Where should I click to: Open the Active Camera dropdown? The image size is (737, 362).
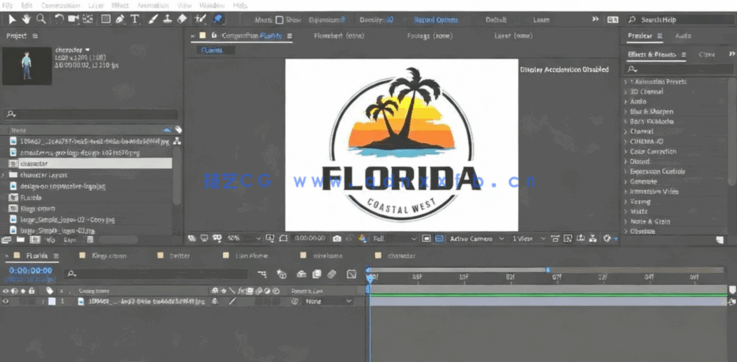pos(476,238)
